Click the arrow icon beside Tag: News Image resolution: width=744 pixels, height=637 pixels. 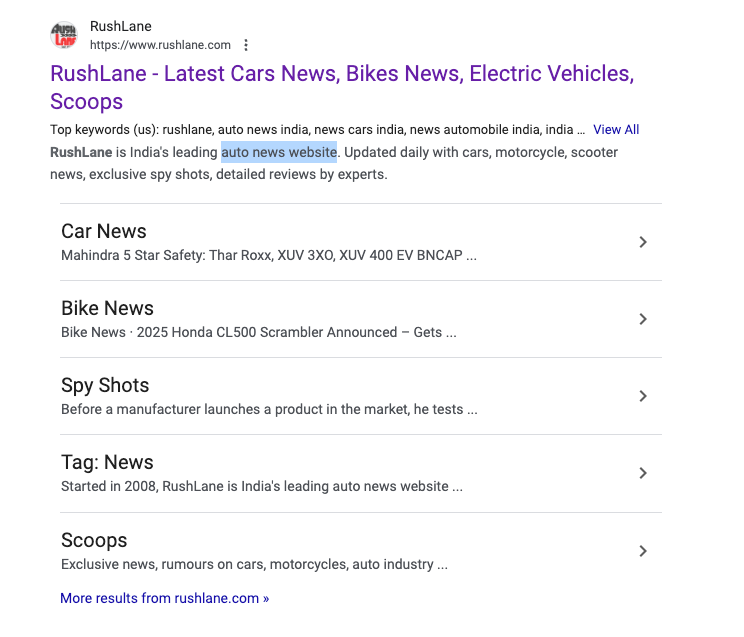click(x=643, y=473)
